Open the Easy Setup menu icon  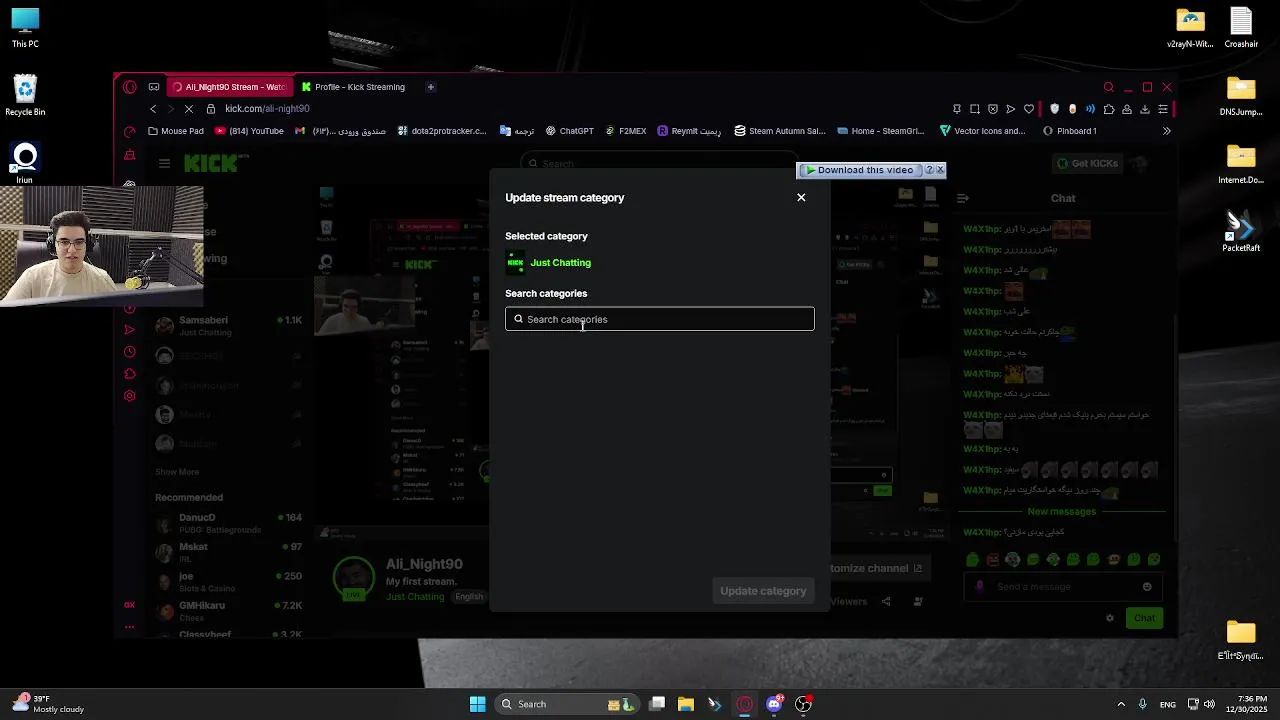1163,109
